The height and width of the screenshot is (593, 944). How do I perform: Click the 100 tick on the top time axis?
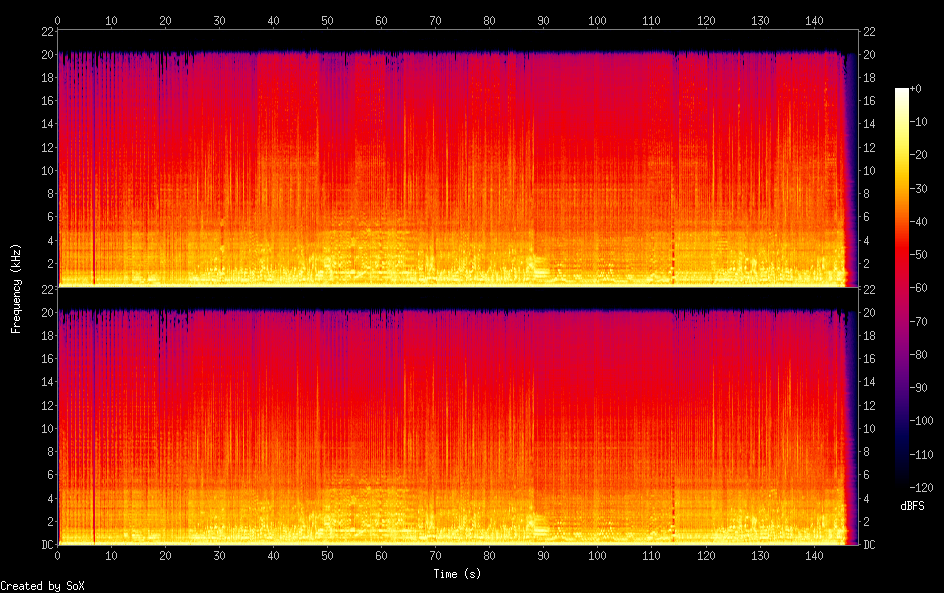pos(597,20)
